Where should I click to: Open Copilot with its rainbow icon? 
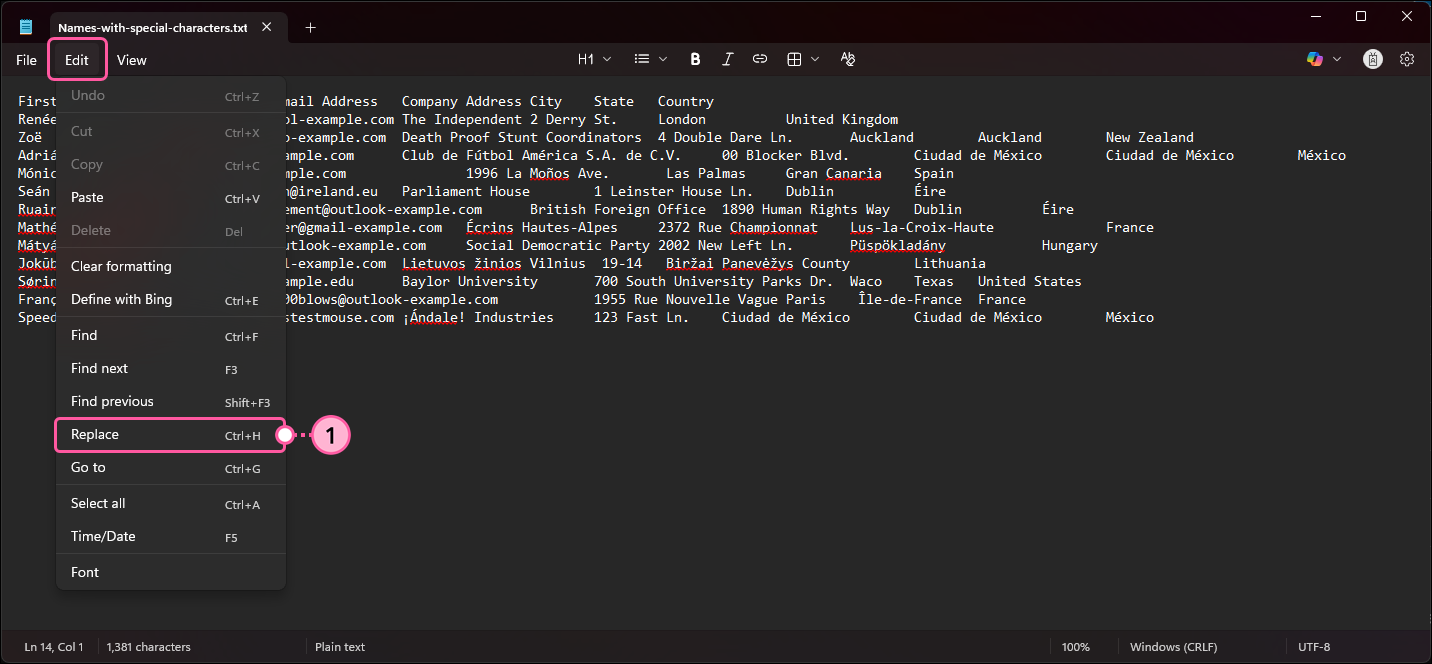click(x=1313, y=58)
